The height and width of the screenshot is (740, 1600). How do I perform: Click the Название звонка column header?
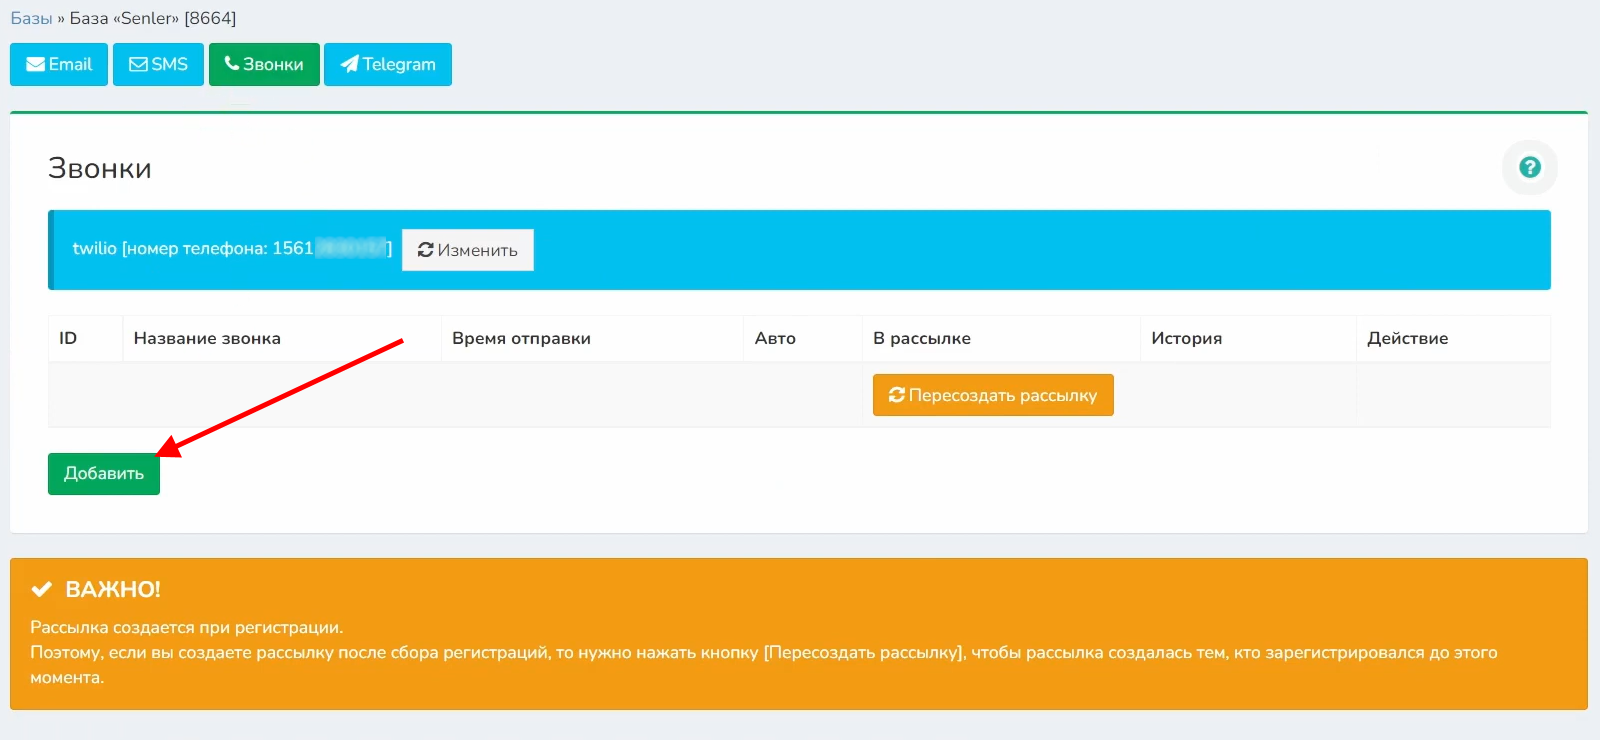click(207, 338)
